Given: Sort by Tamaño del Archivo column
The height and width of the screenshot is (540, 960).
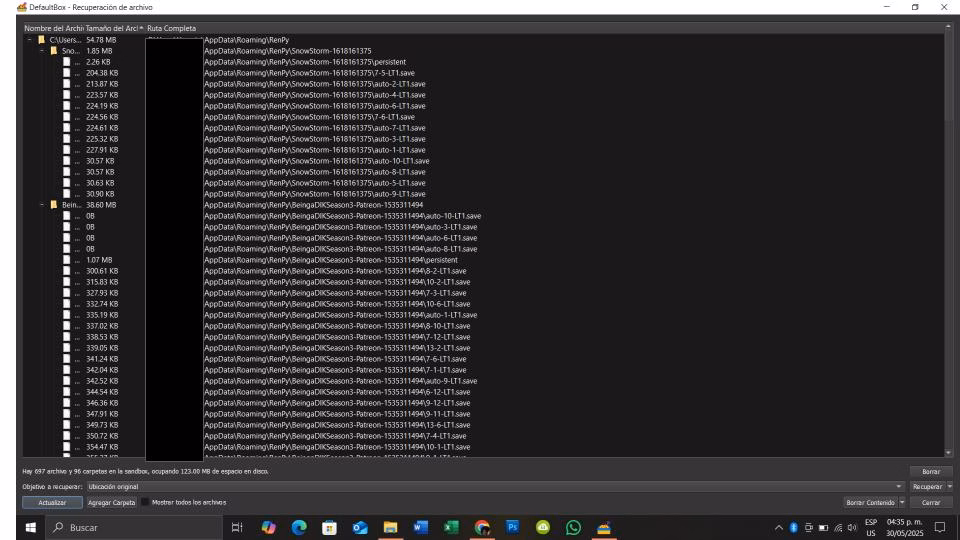Looking at the screenshot, I should tap(114, 28).
